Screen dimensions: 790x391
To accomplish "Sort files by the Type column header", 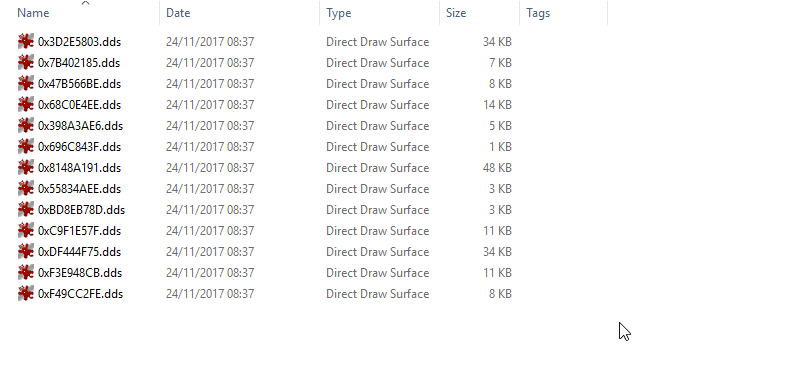I will pyautogui.click(x=339, y=13).
